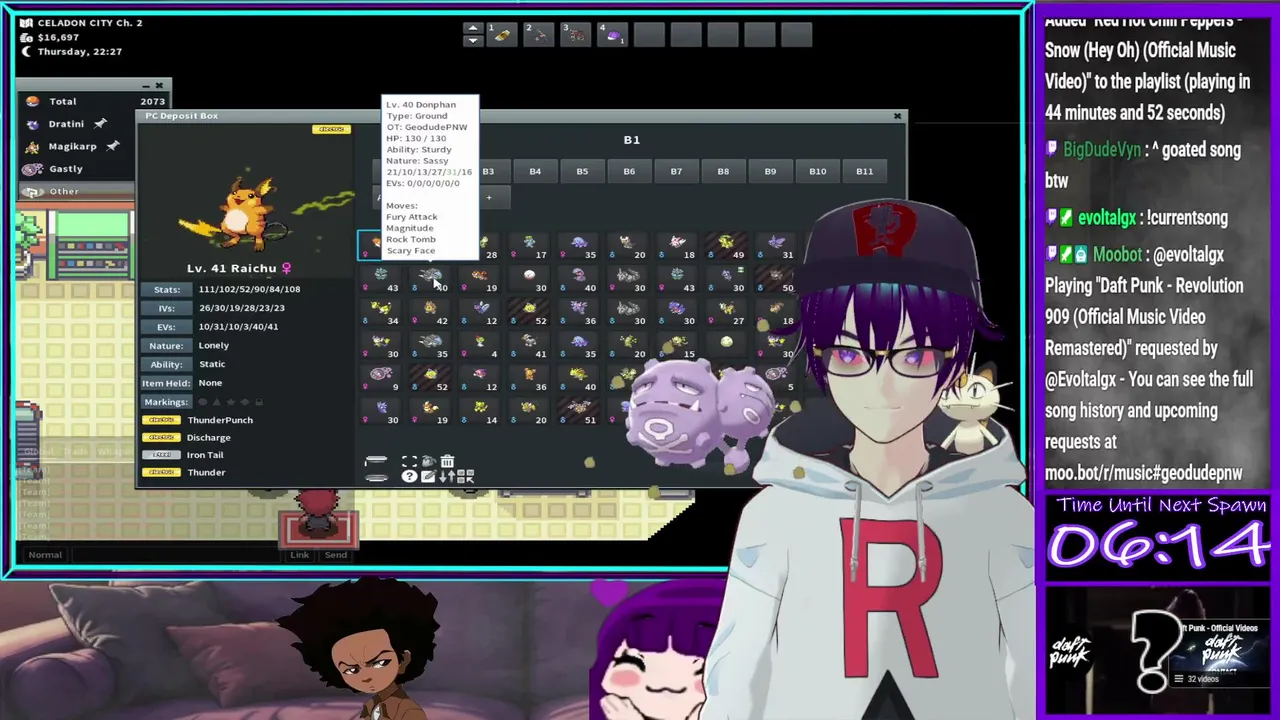Select hotbar slot 2 fishing rod
Image resolution: width=1280 pixels, height=720 pixels.
(538, 35)
